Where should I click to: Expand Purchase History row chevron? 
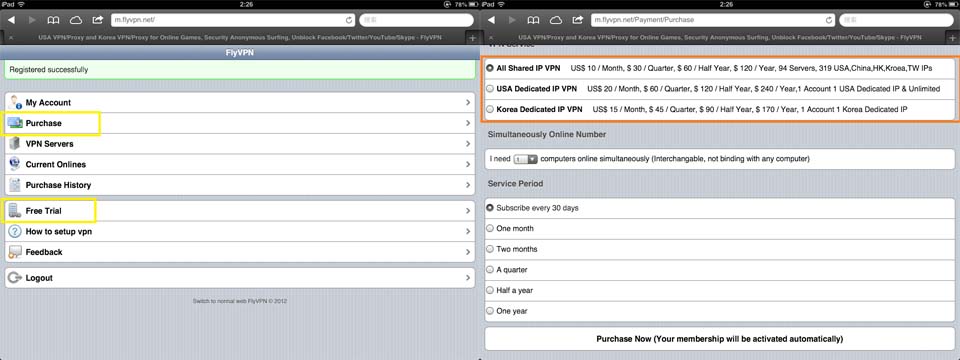click(x=468, y=185)
